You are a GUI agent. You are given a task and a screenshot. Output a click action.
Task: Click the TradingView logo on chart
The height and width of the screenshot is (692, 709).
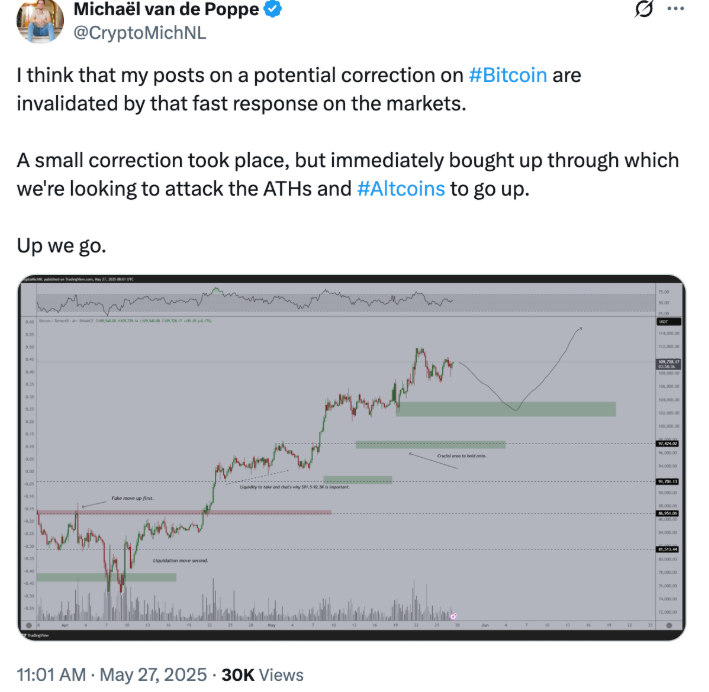coord(35,635)
